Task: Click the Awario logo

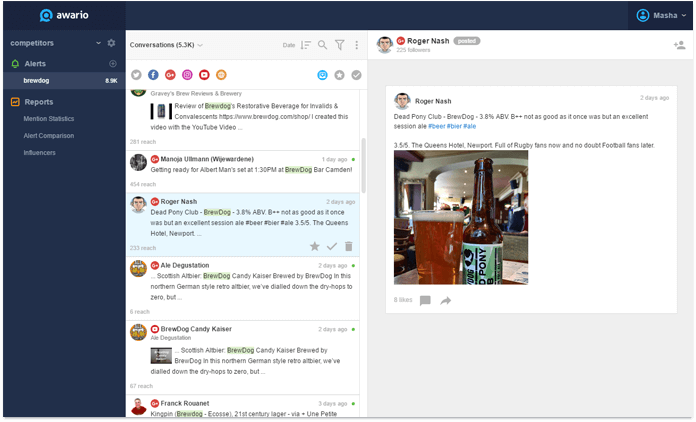Action: [x=64, y=15]
